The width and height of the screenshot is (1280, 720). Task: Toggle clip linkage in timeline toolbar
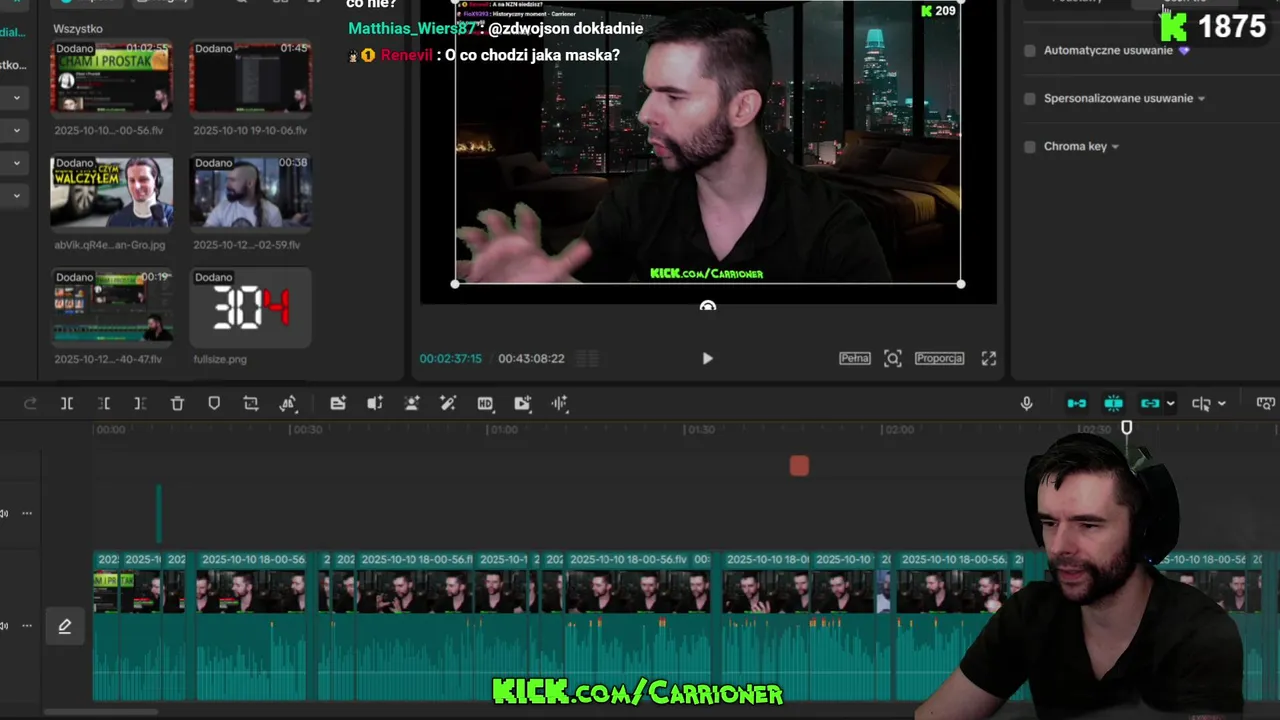(1150, 403)
